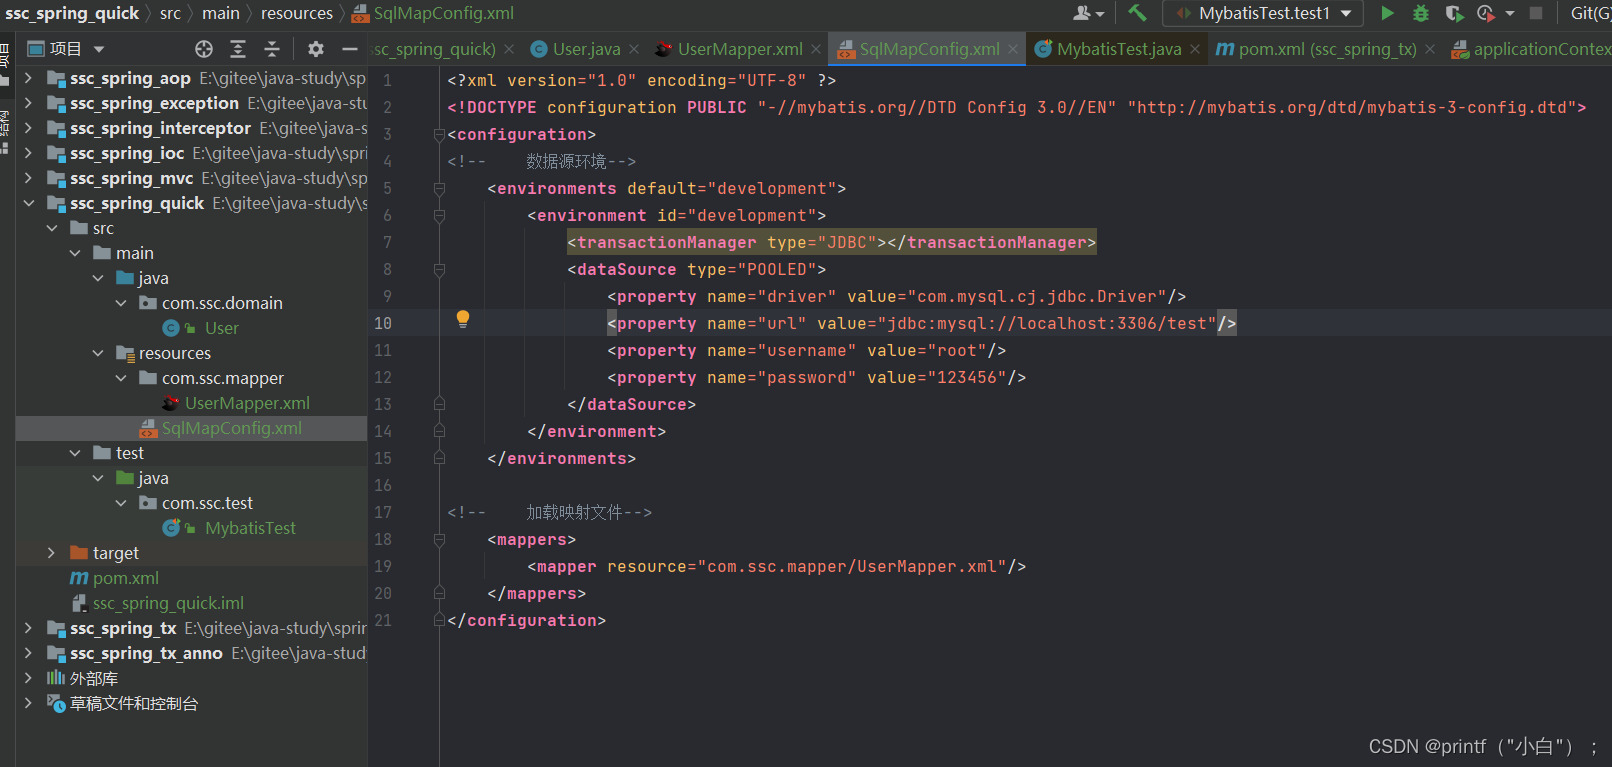The width and height of the screenshot is (1612, 767).
Task: Click the resources breadcrumb segment
Action: [x=297, y=13]
